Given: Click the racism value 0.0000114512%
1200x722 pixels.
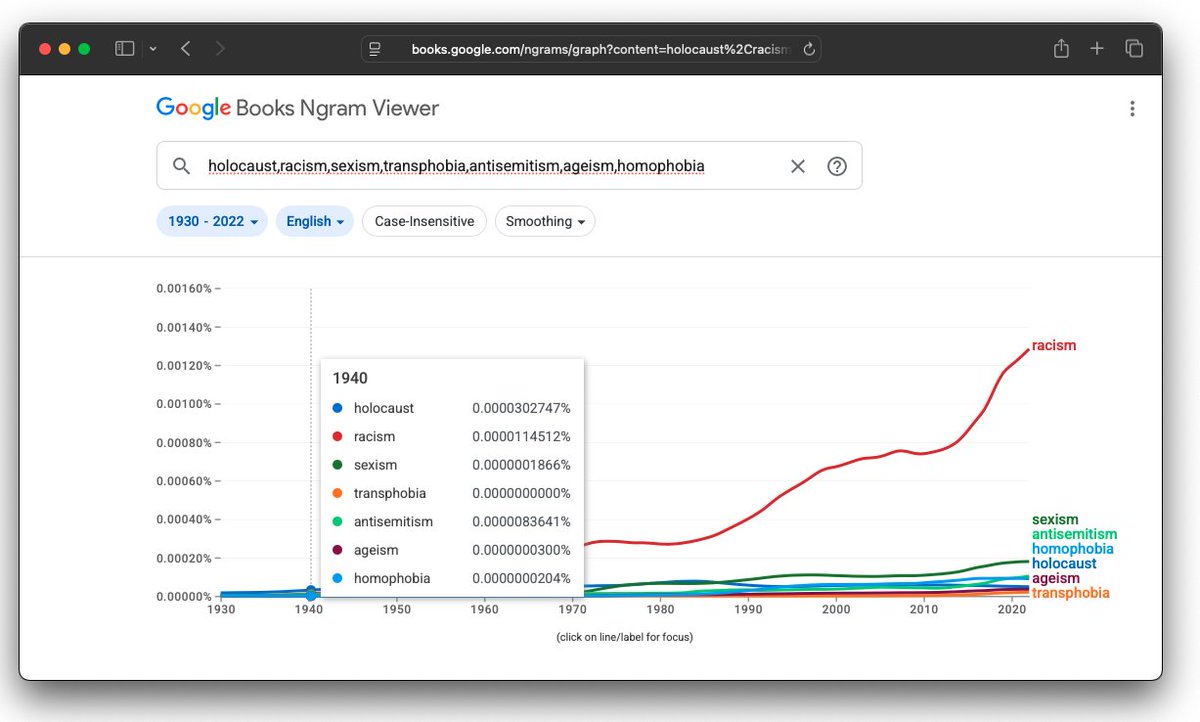Looking at the screenshot, I should 521,436.
